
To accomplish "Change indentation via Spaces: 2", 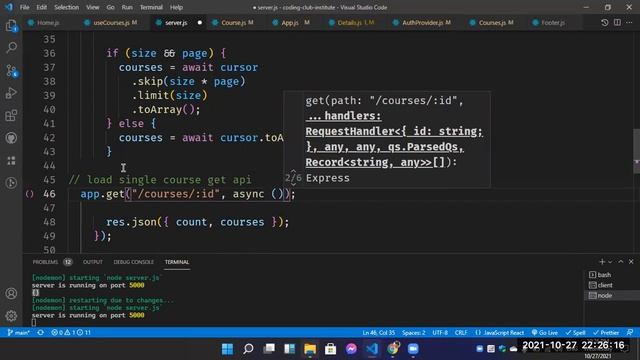I will click(x=413, y=333).
